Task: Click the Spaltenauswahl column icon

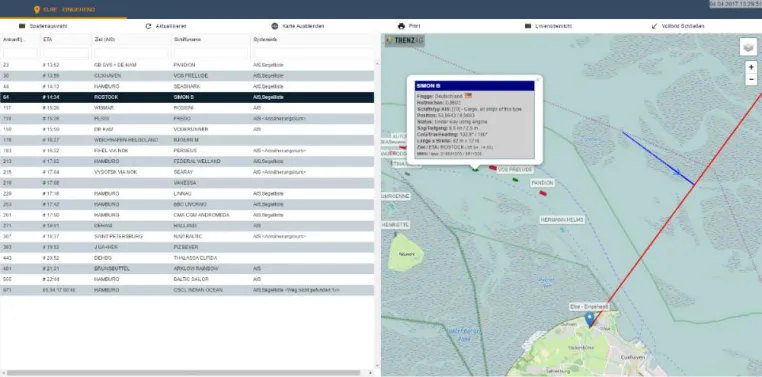Action: 22,26
